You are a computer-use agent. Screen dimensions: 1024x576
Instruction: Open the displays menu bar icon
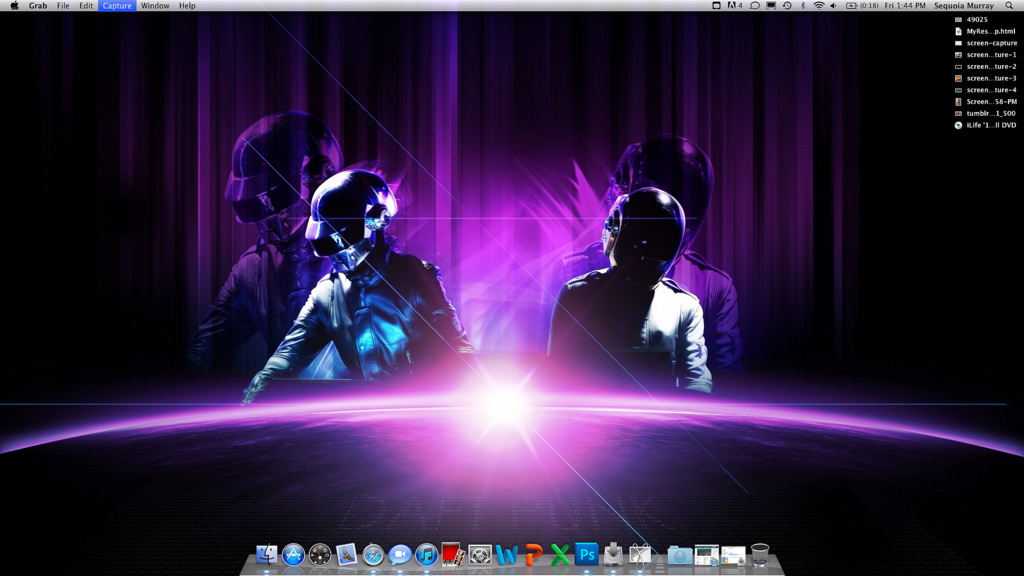[771, 5]
